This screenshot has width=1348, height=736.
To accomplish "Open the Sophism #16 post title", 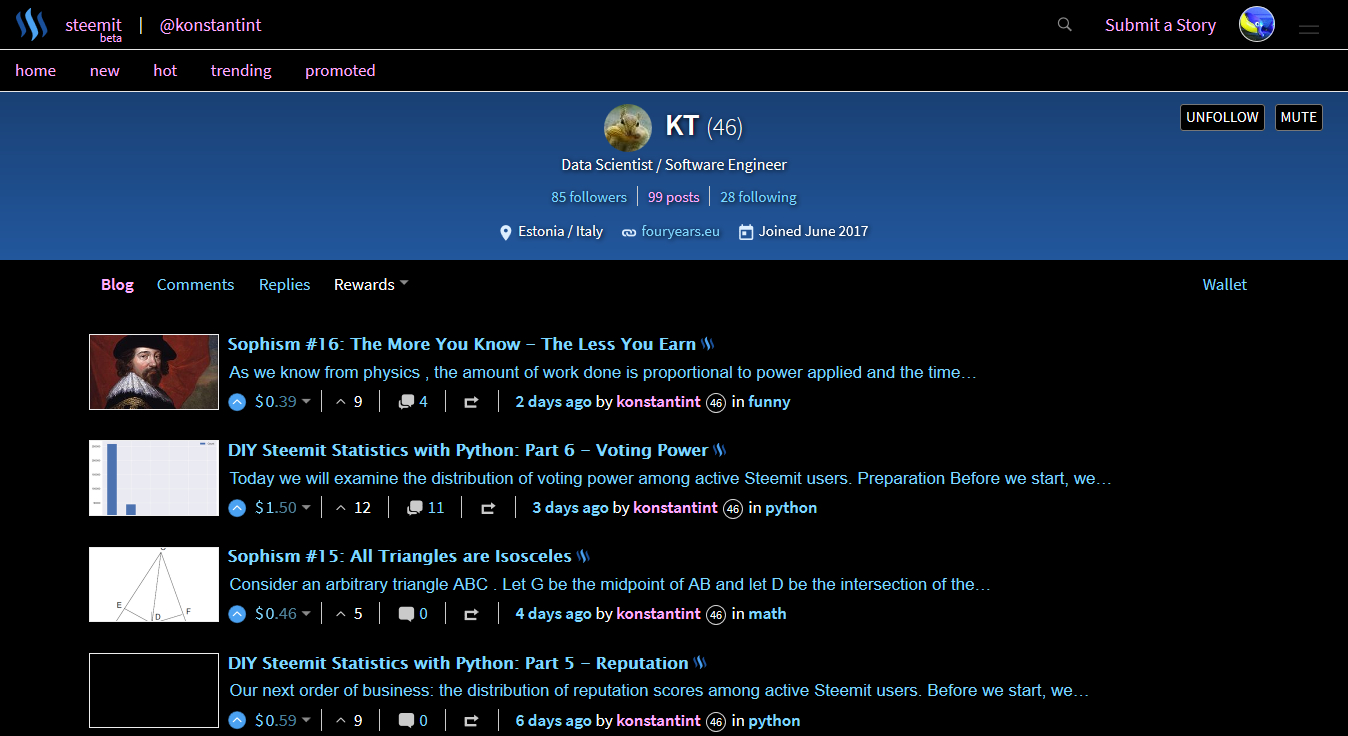I will click(x=461, y=344).
